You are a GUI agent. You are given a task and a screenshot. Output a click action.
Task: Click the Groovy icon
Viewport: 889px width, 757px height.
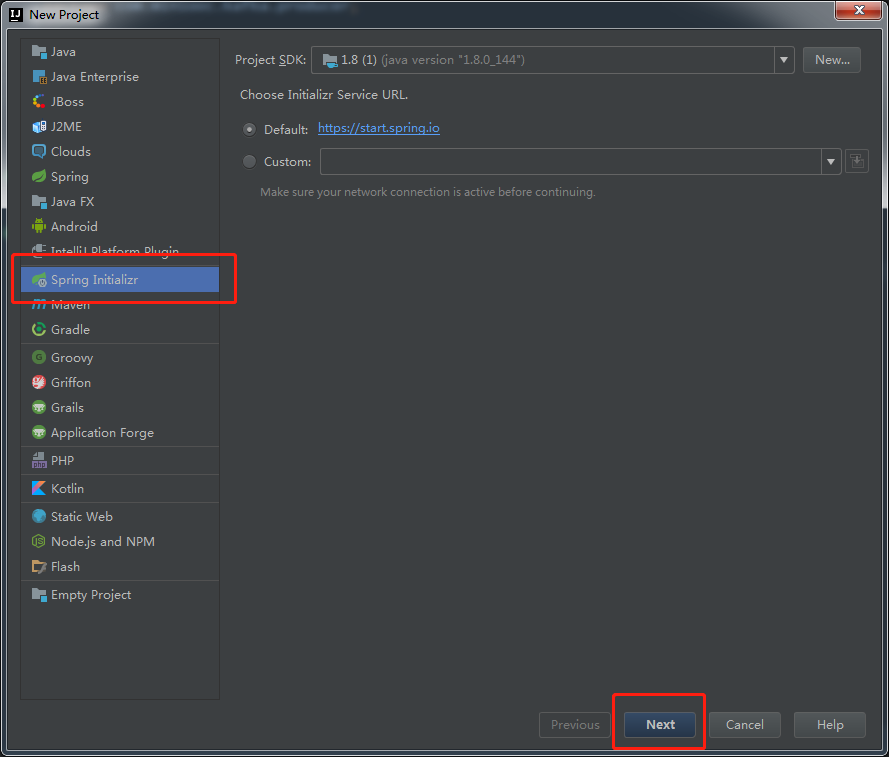point(39,357)
